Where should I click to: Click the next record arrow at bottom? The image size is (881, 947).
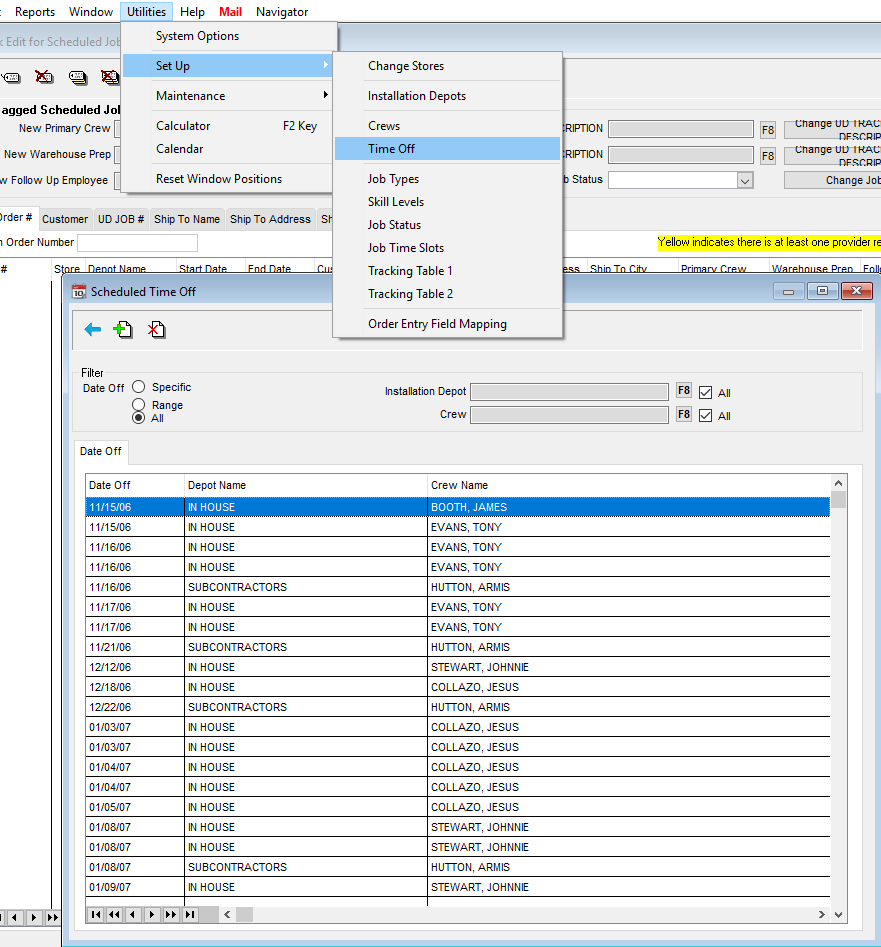pyautogui.click(x=151, y=913)
